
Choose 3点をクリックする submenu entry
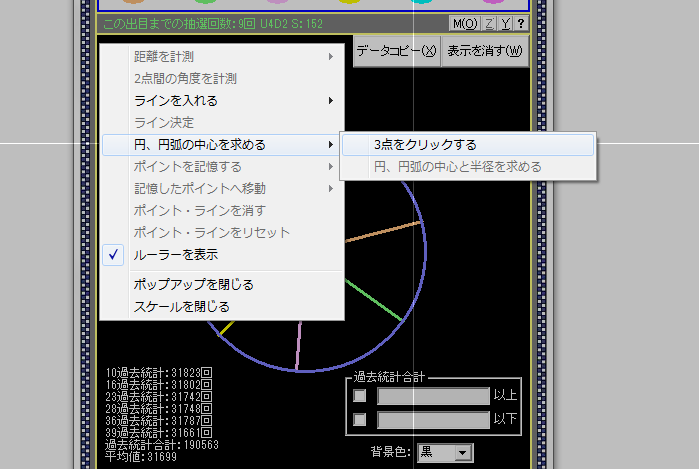click(x=468, y=145)
